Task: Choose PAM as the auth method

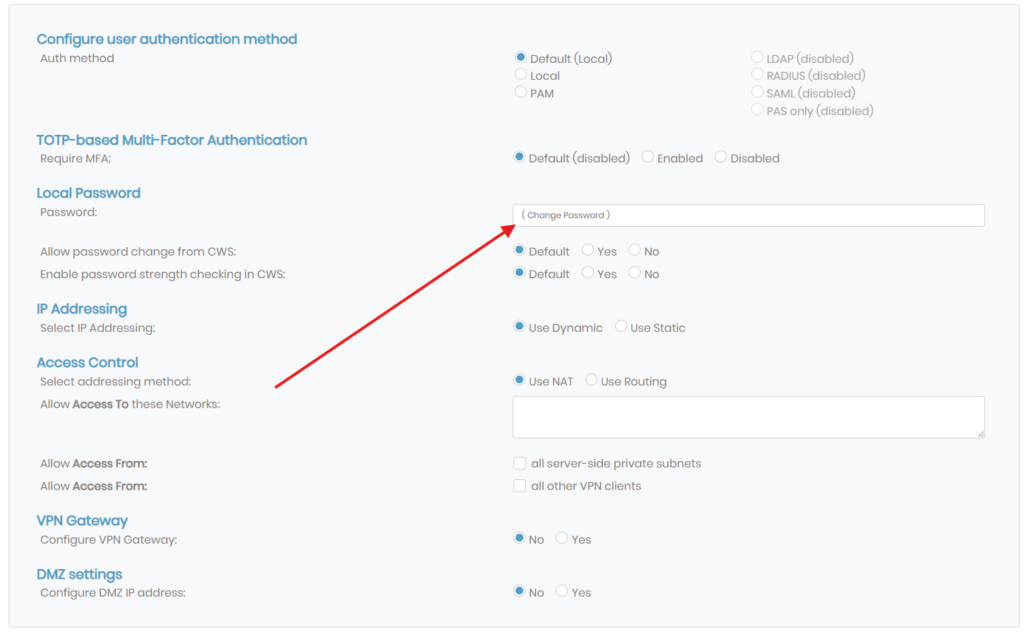Action: (x=520, y=92)
